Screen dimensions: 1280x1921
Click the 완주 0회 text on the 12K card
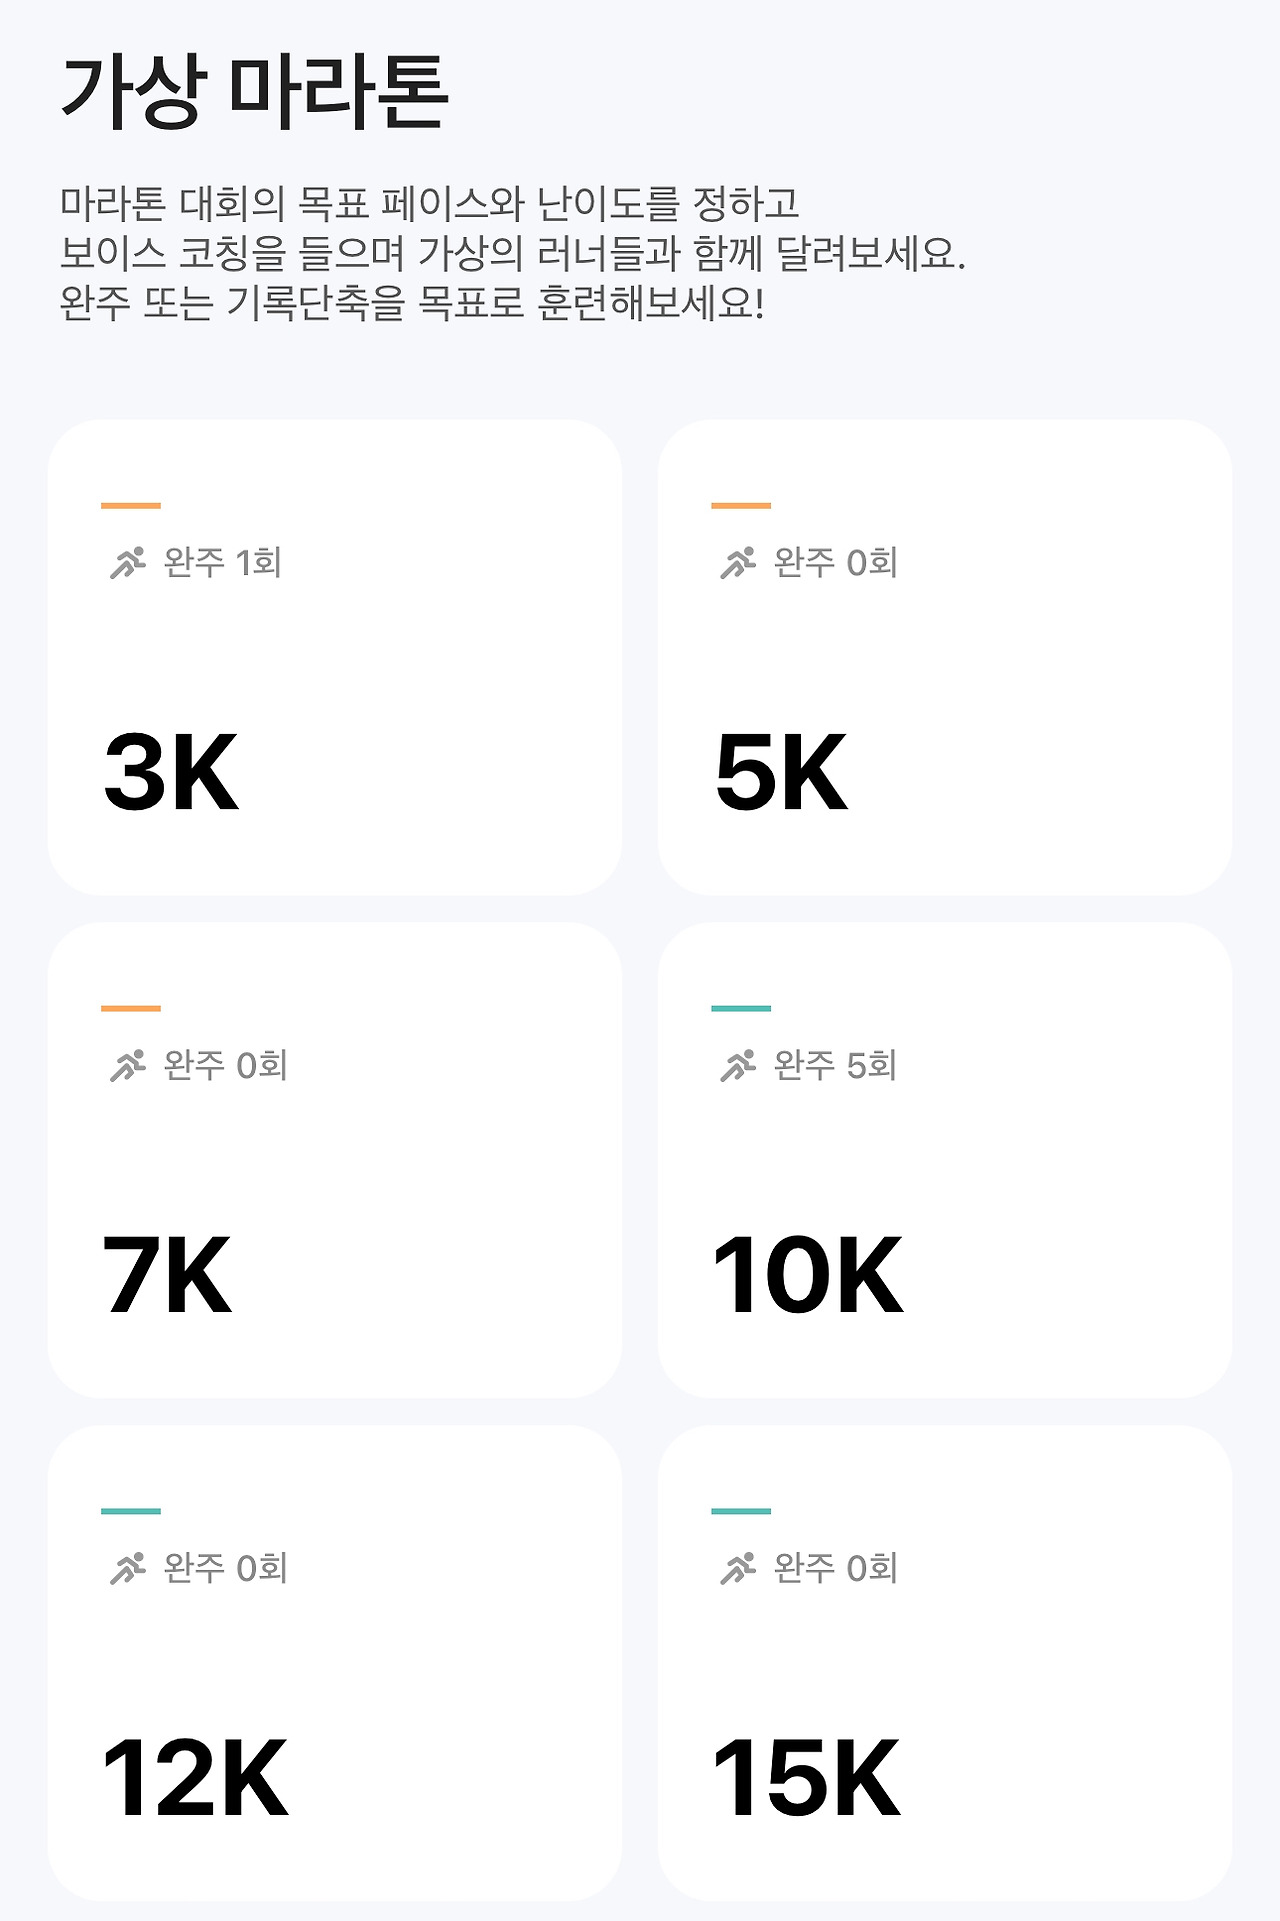(x=225, y=1569)
